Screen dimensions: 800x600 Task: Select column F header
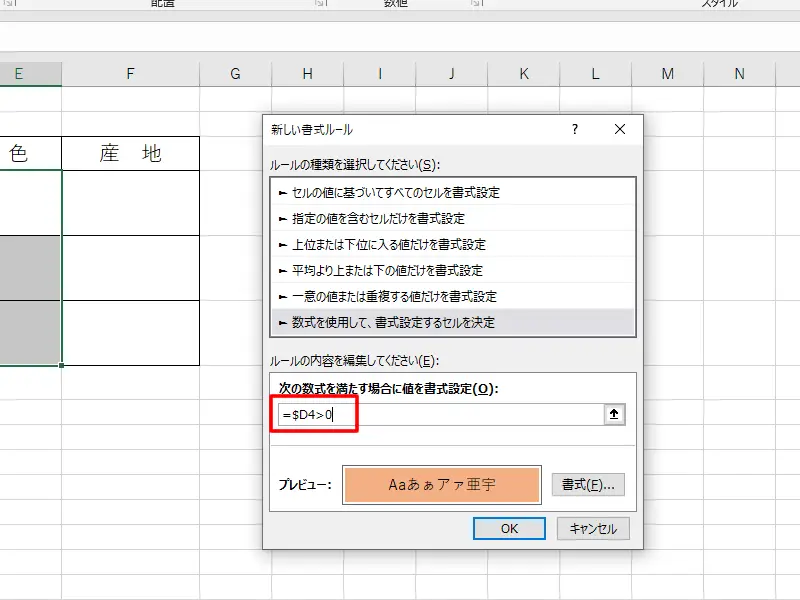point(130,74)
